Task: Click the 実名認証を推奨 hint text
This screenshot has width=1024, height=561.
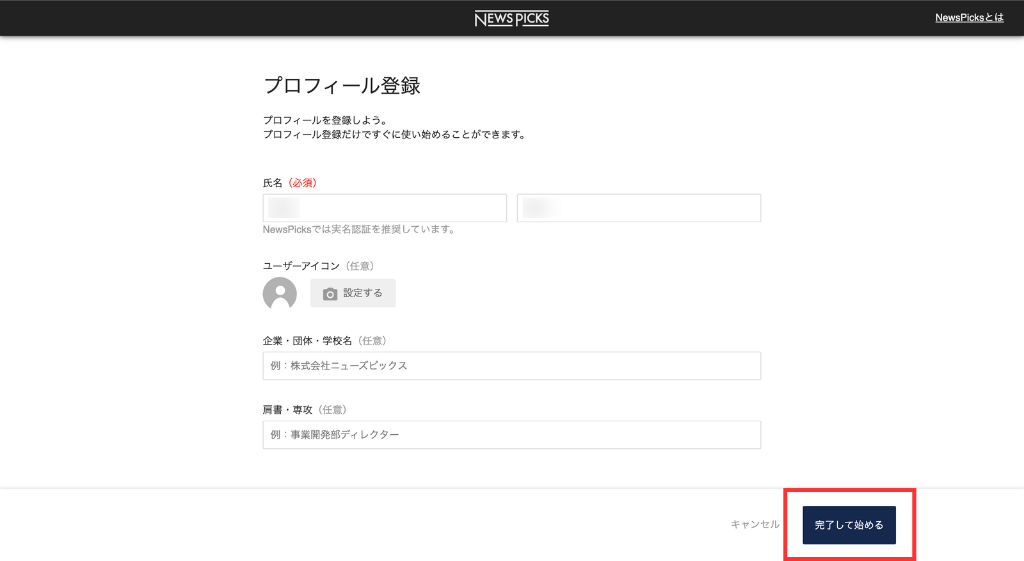Action: [358, 229]
